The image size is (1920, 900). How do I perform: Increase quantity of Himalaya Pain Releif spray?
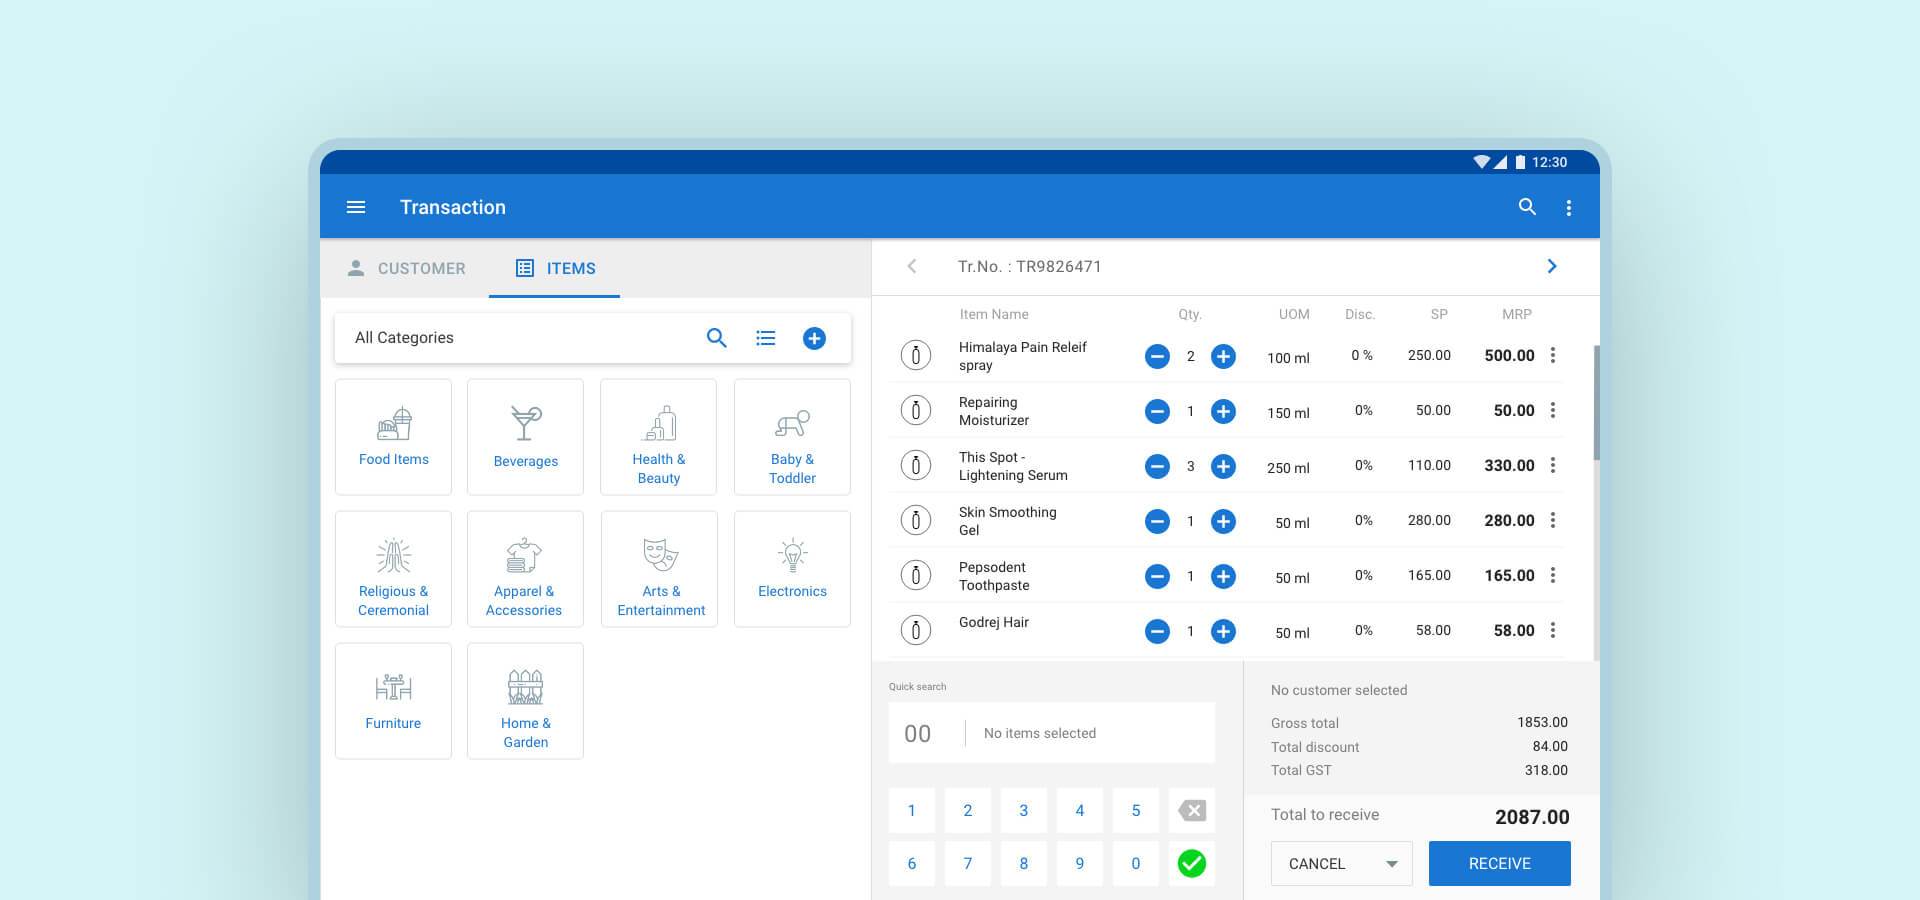[x=1223, y=356]
